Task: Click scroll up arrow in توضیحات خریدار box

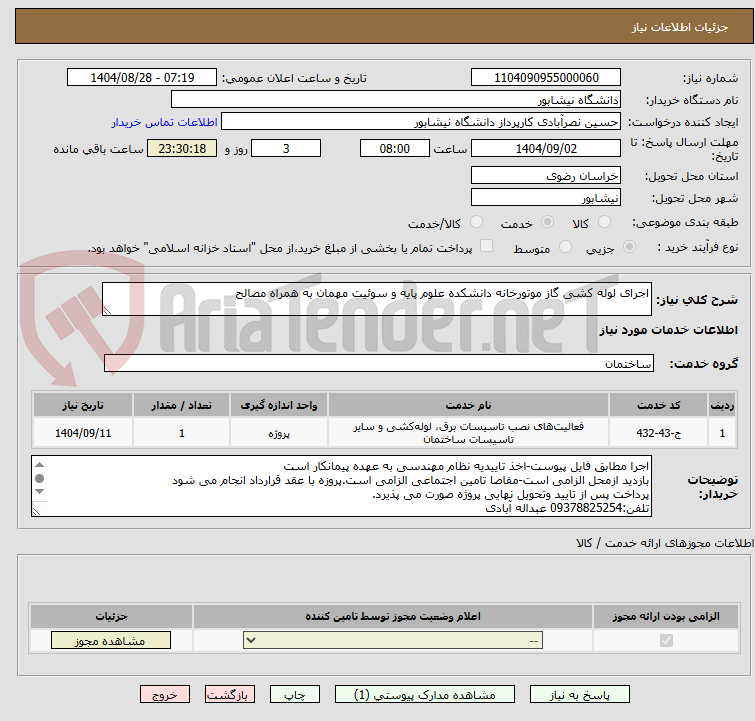Action: click(40, 465)
